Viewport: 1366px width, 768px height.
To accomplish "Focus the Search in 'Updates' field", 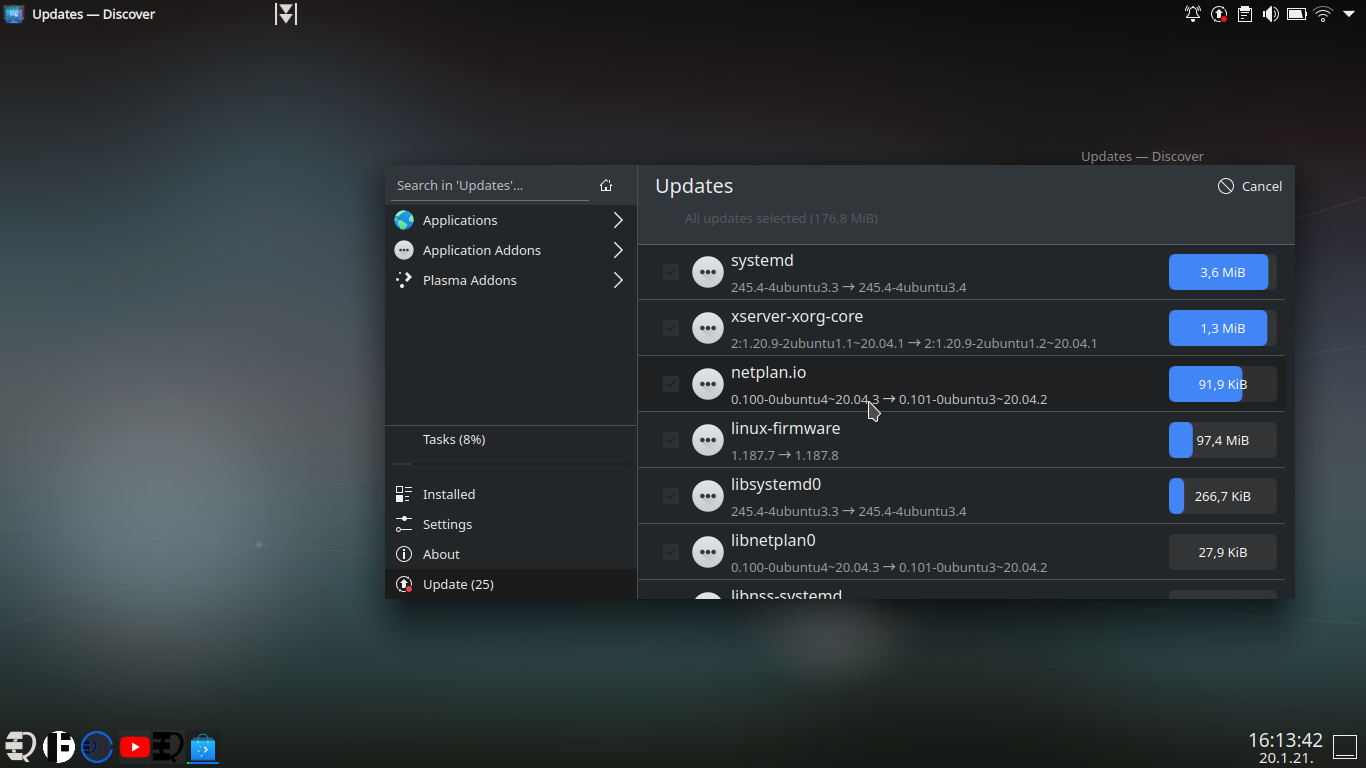I will (x=490, y=185).
